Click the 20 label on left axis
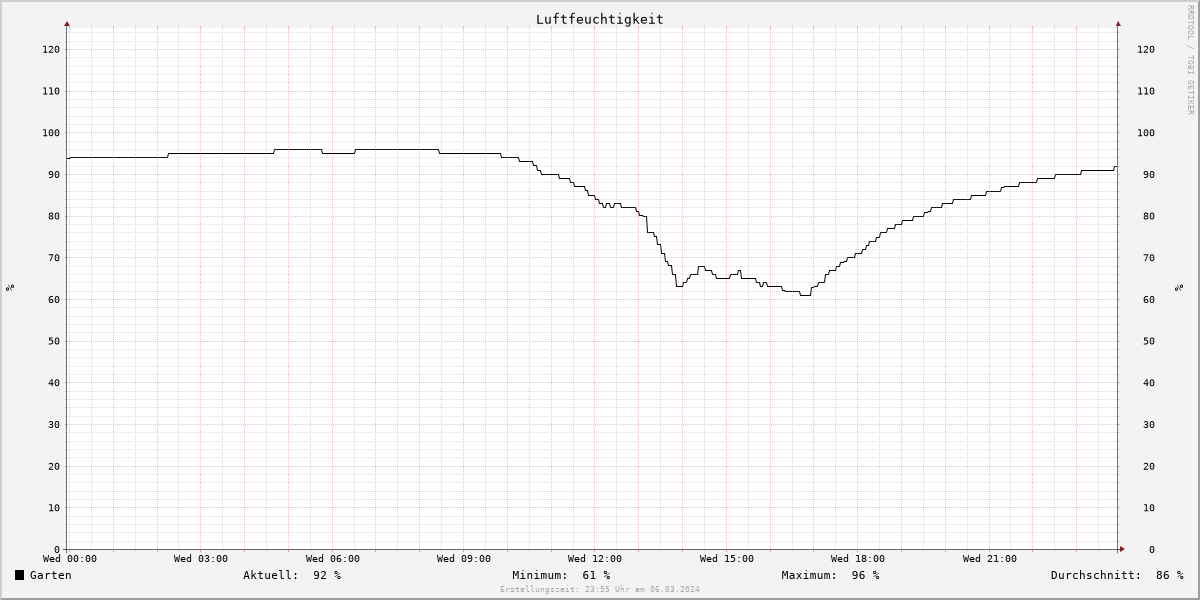The width and height of the screenshot is (1200, 600). [x=54, y=466]
